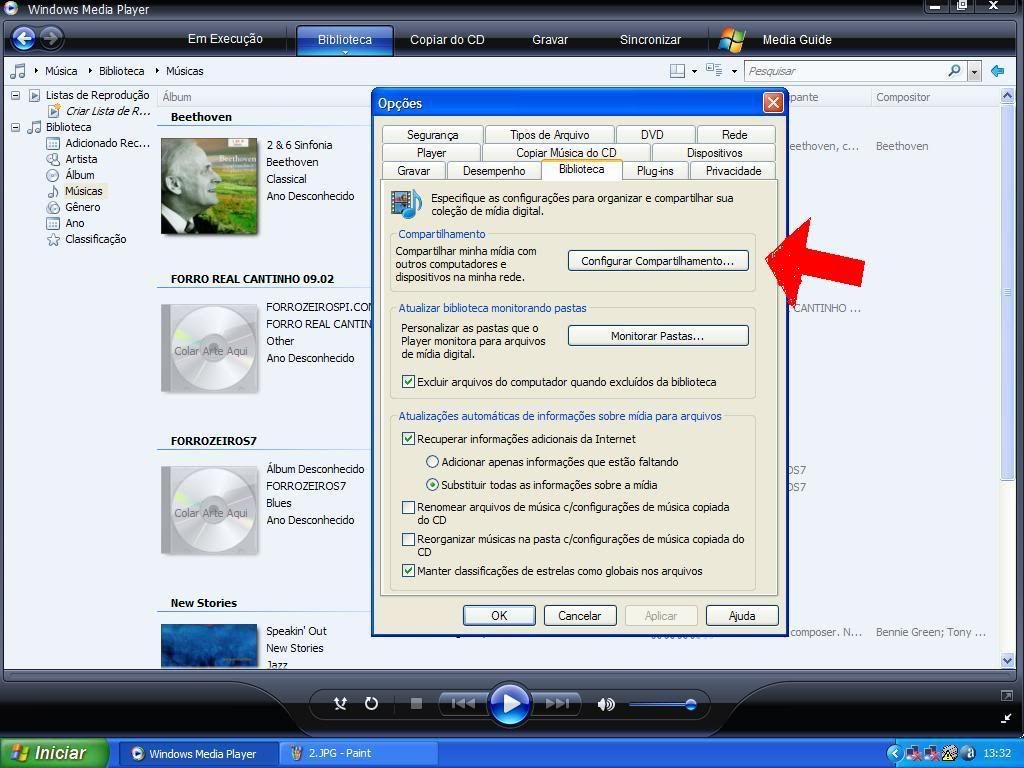Click the view options icon
Viewport: 1024px width, 768px height.
pos(714,71)
